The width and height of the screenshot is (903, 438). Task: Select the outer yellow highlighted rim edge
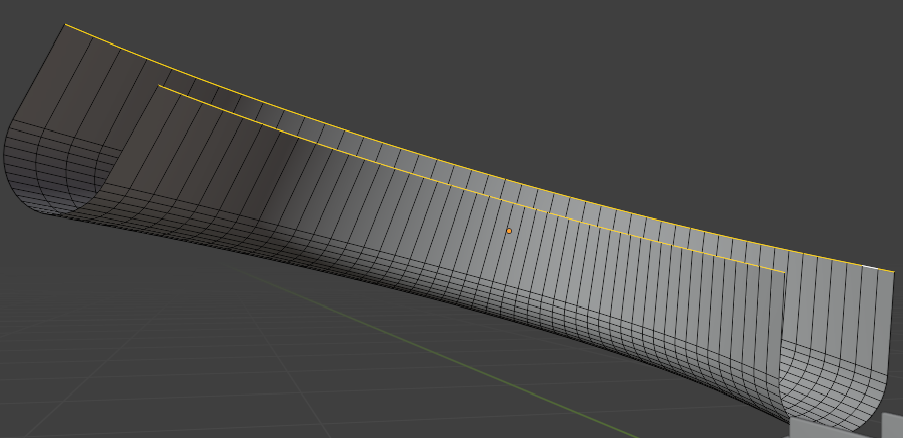(x=480, y=170)
